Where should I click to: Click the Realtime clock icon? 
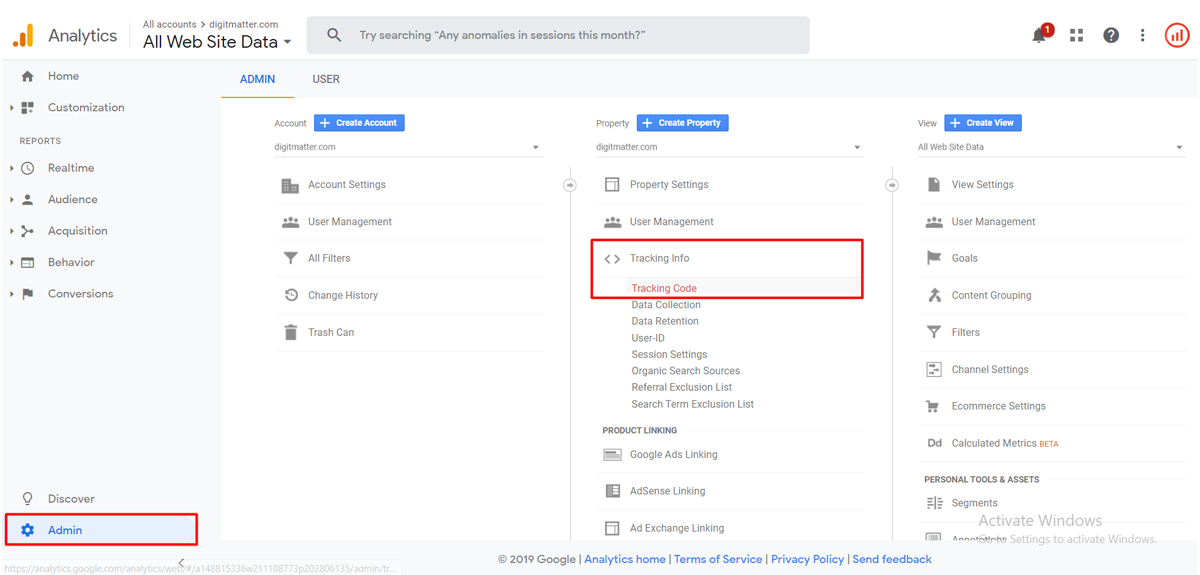click(27, 168)
